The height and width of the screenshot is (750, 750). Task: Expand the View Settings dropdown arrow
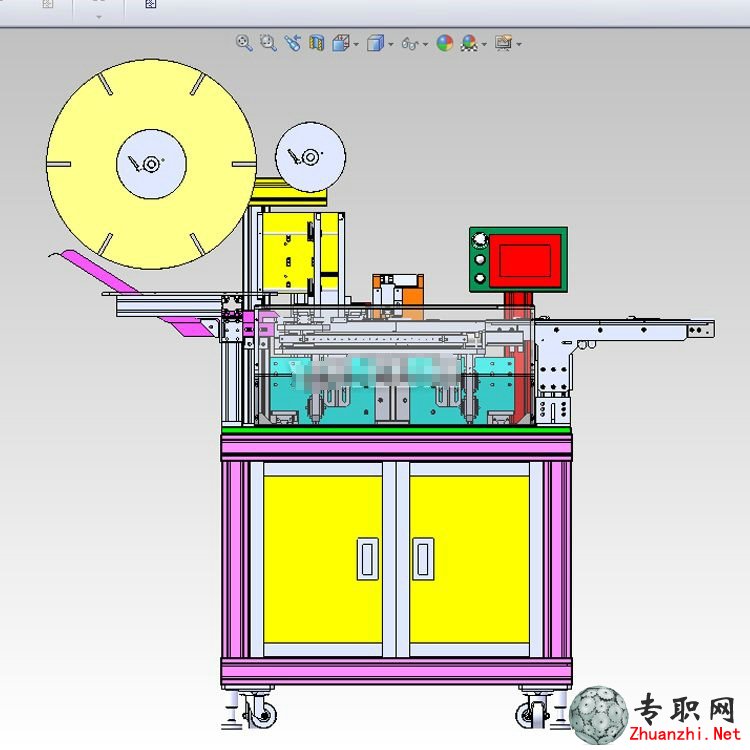[x=519, y=44]
